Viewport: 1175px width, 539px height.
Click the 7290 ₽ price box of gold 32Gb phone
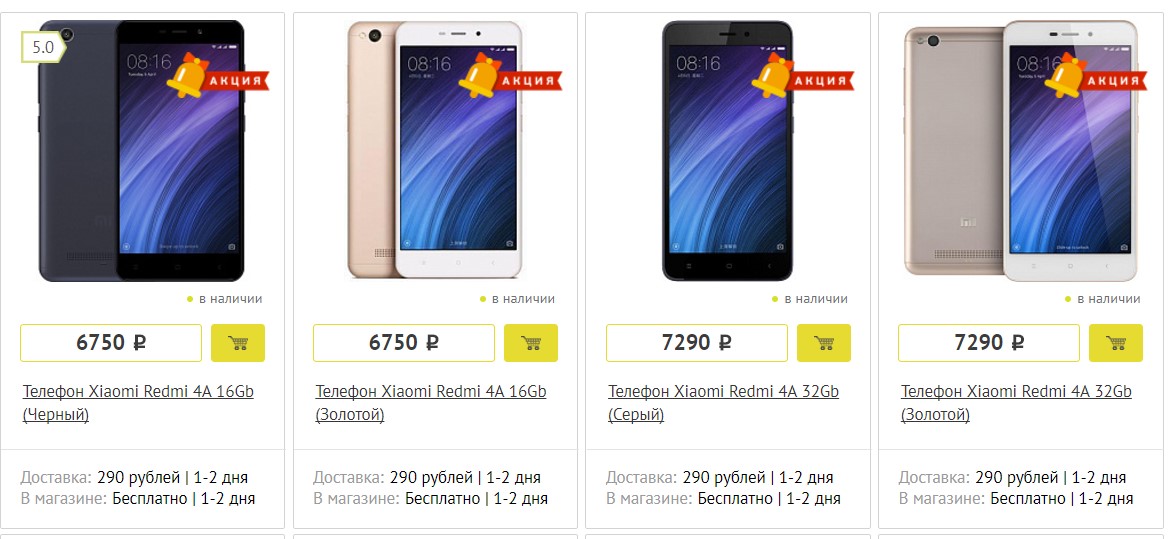[x=989, y=343]
